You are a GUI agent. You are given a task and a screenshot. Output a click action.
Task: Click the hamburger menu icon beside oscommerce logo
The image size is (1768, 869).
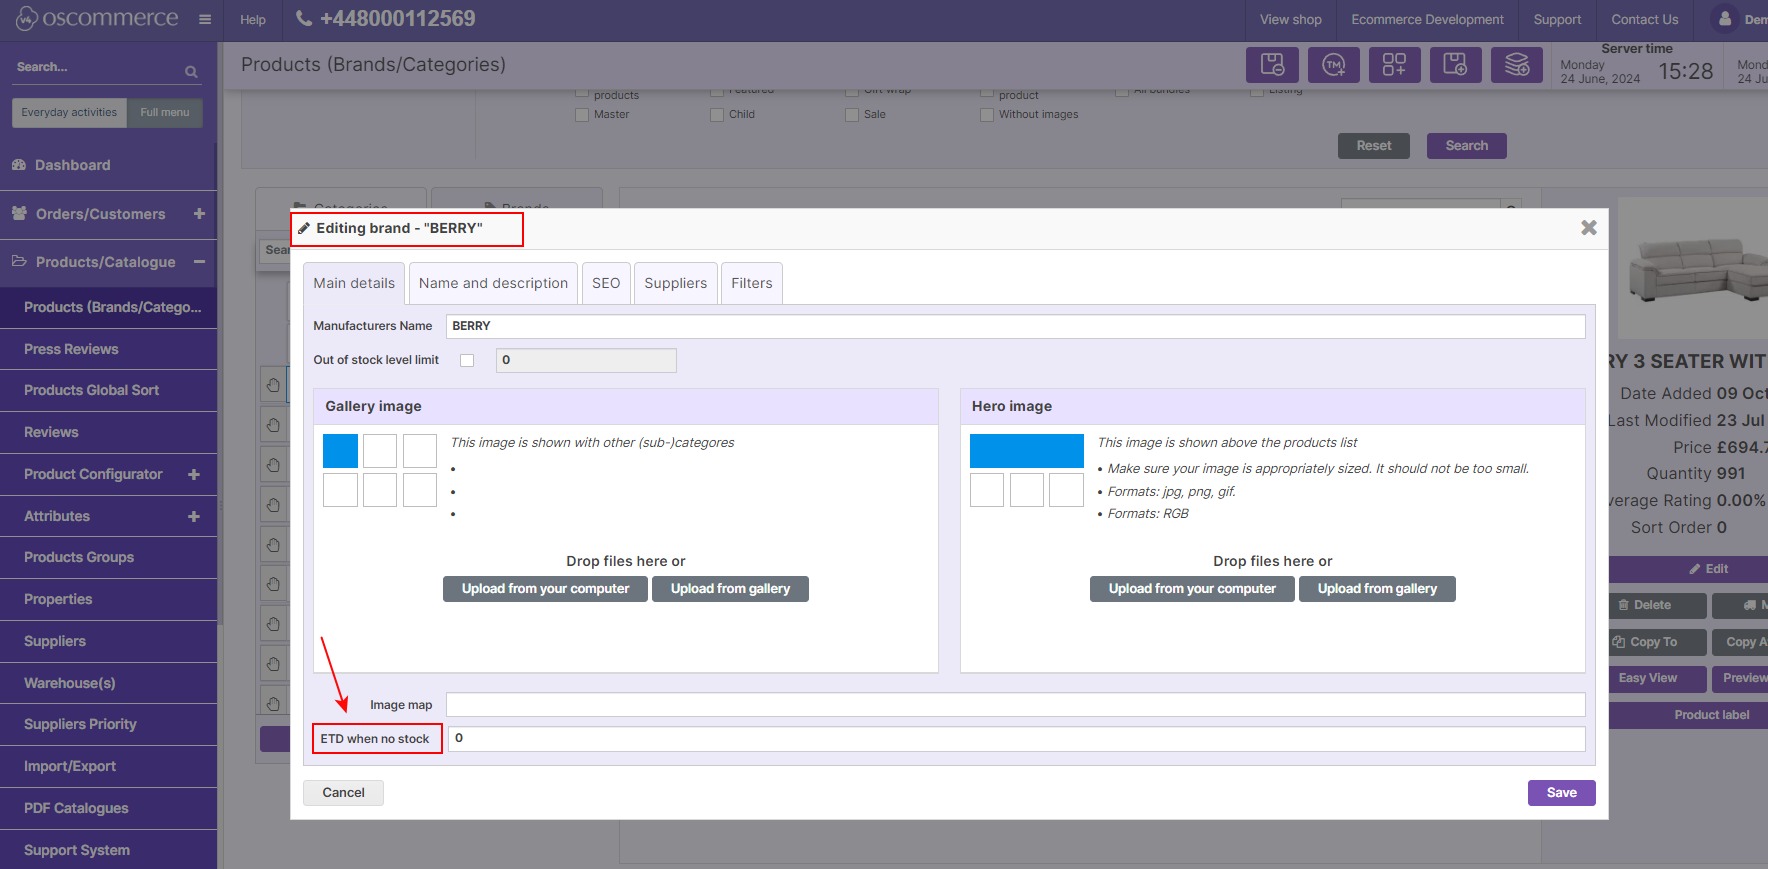pyautogui.click(x=205, y=19)
